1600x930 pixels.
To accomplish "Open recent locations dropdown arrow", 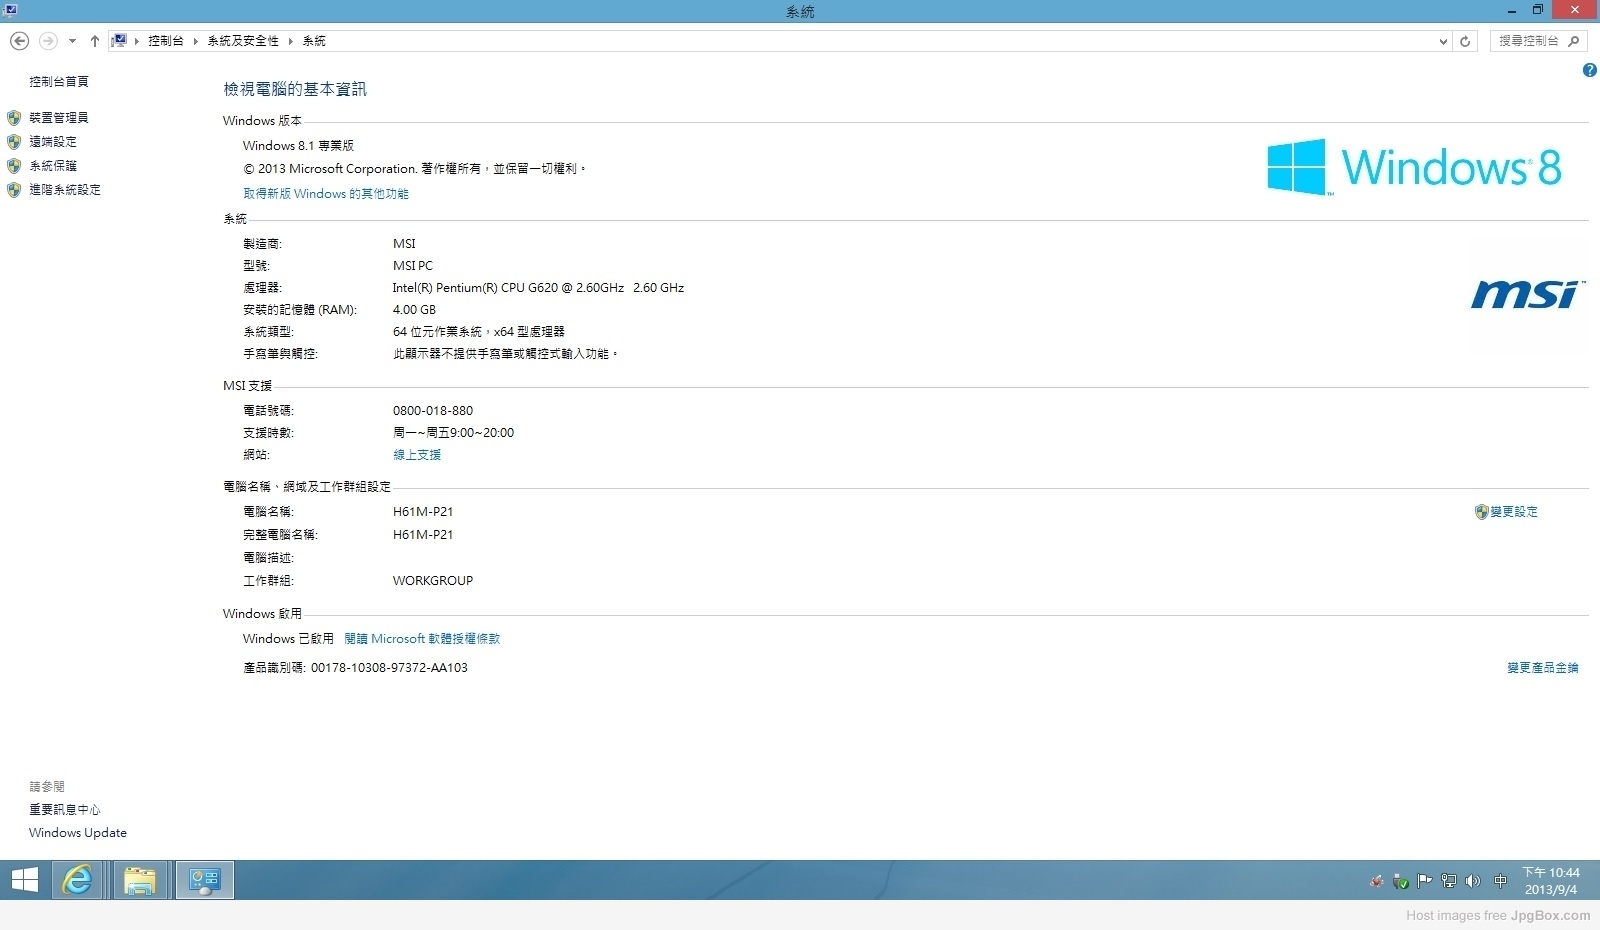I will click(x=72, y=41).
